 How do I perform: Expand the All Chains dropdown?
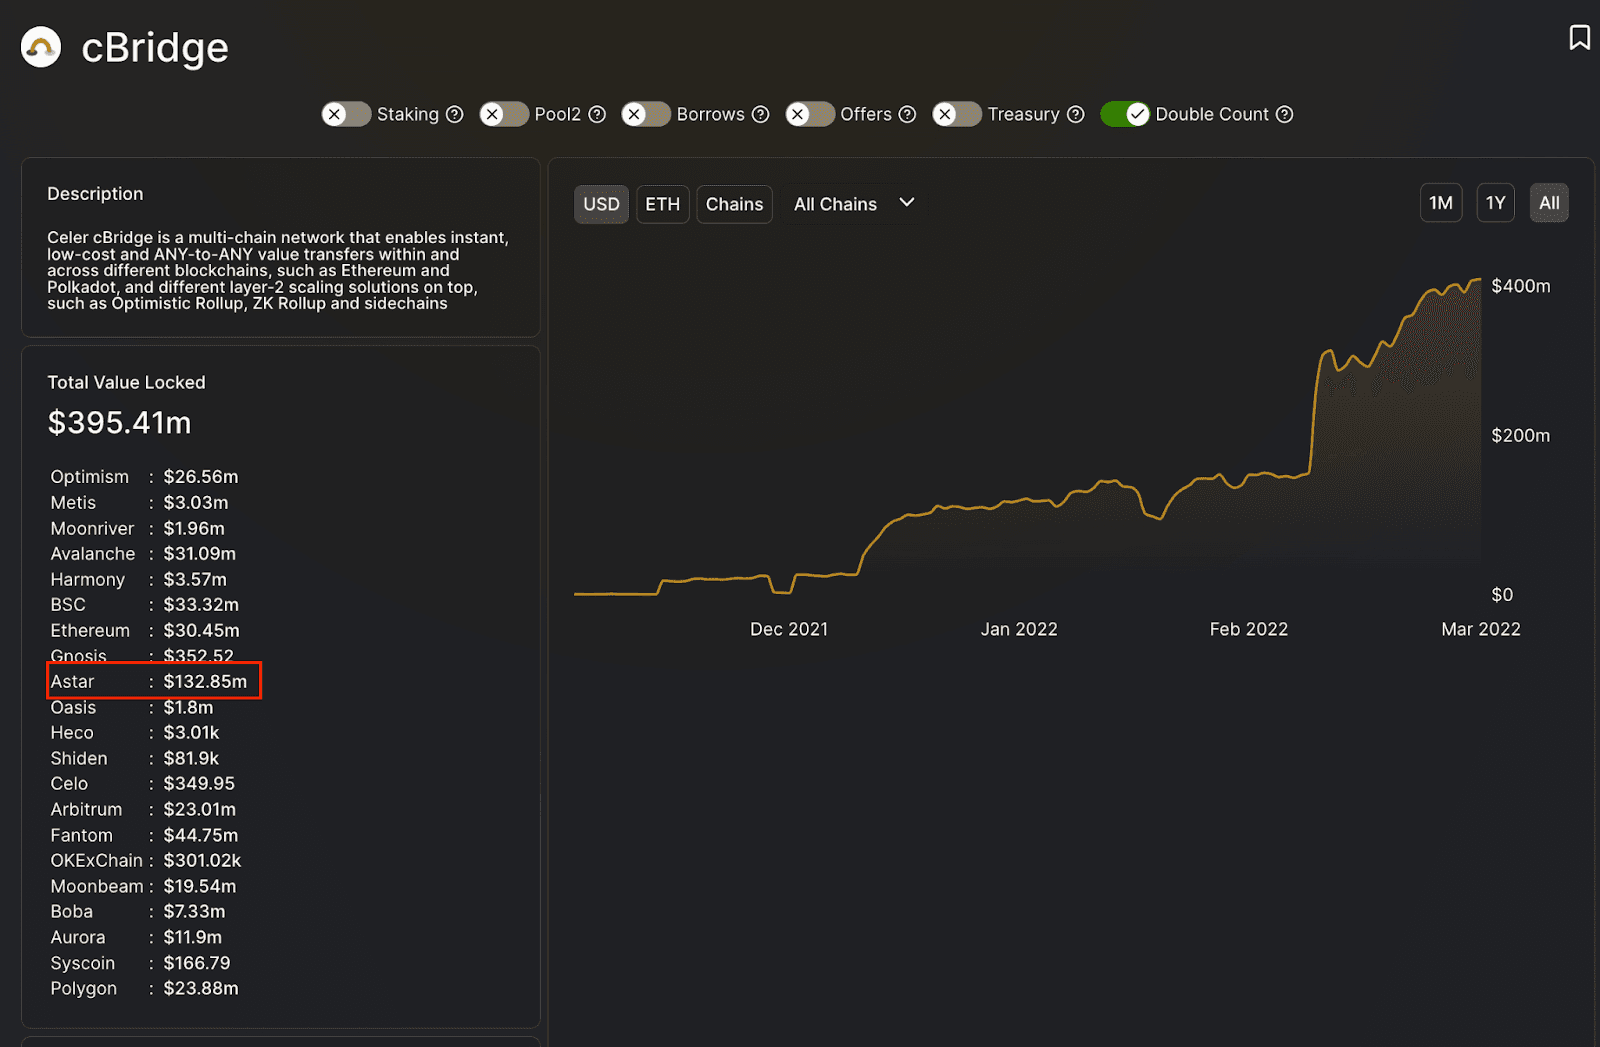click(x=855, y=204)
